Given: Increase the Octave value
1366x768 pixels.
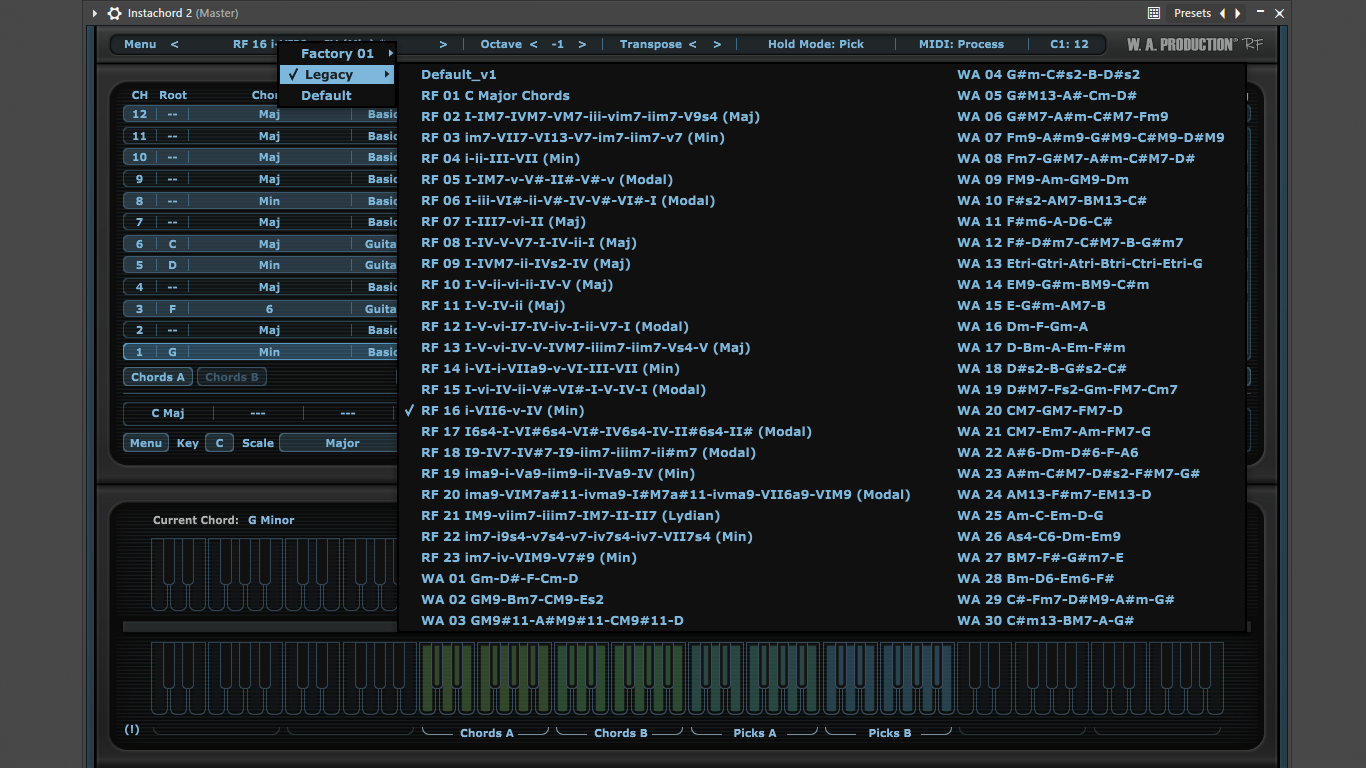Looking at the screenshot, I should click(582, 44).
